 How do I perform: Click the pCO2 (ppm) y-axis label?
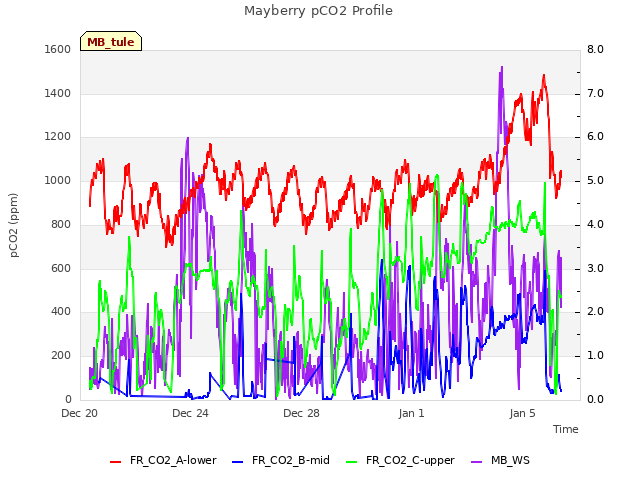pos(14,225)
